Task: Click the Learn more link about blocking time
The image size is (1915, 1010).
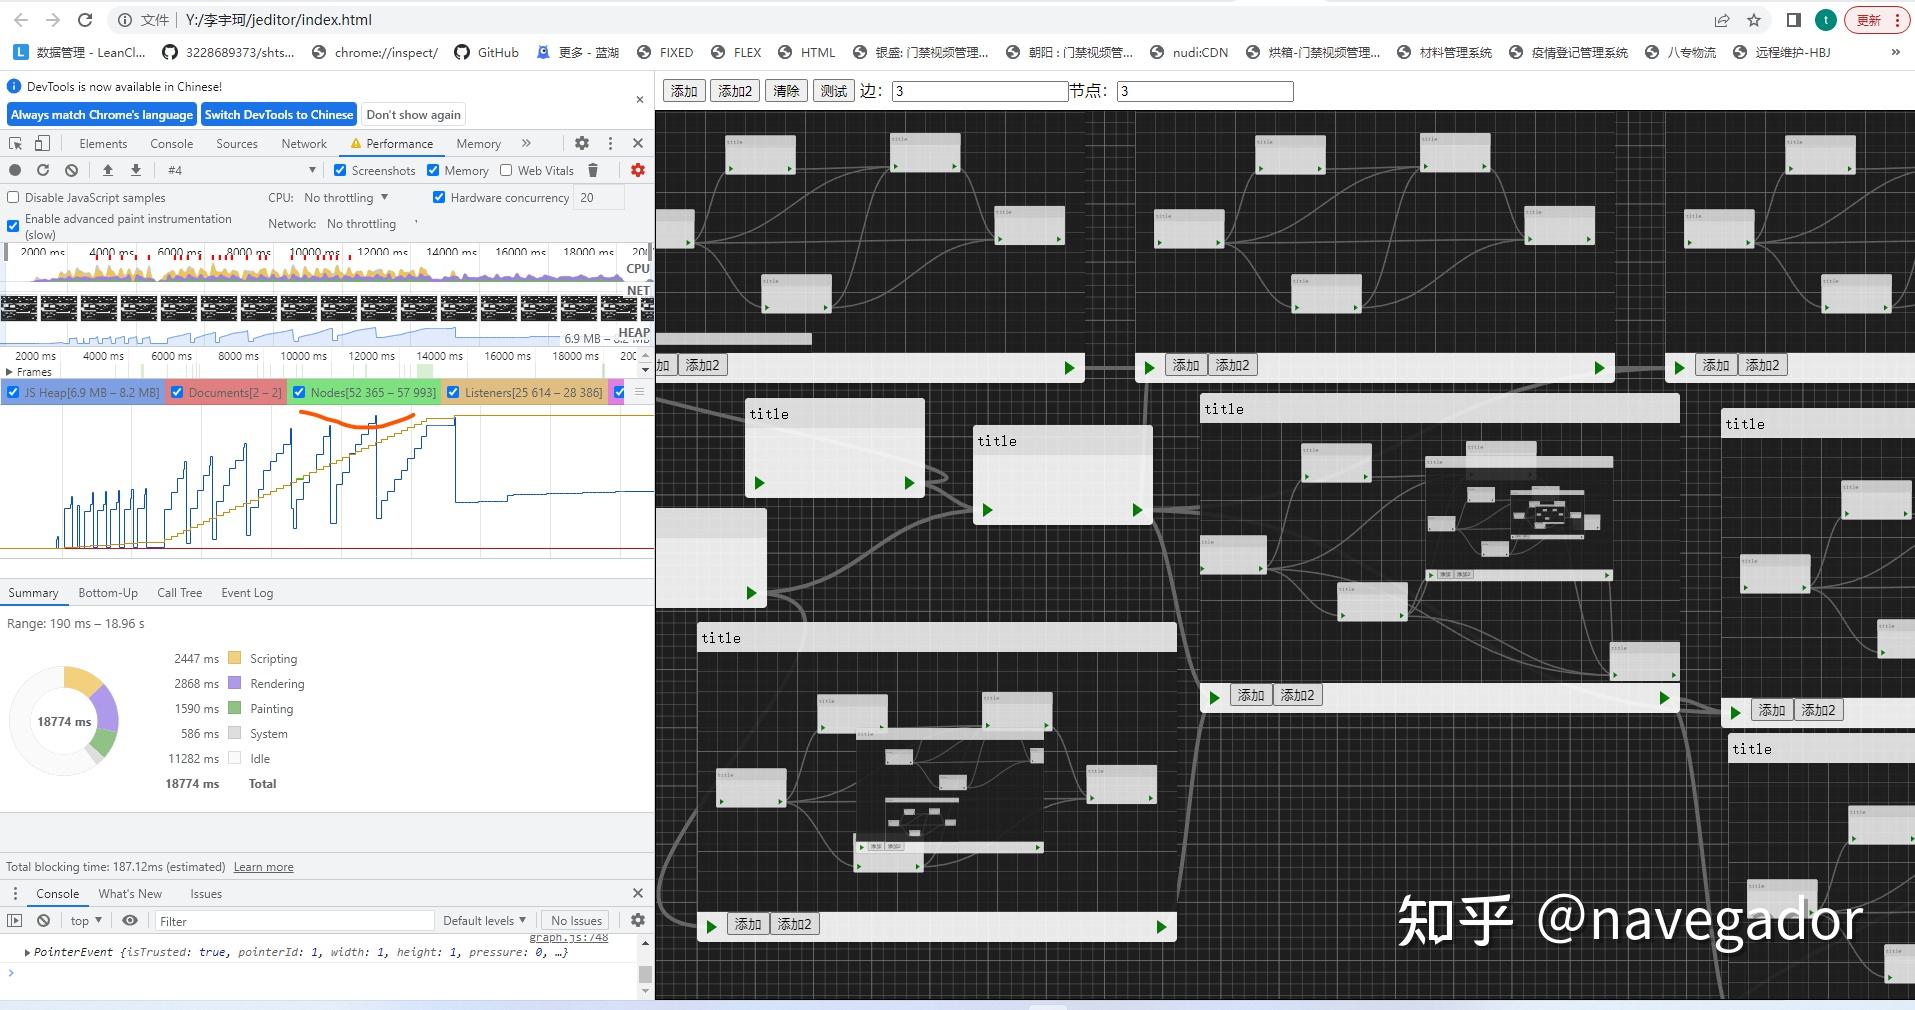Action: point(263,866)
